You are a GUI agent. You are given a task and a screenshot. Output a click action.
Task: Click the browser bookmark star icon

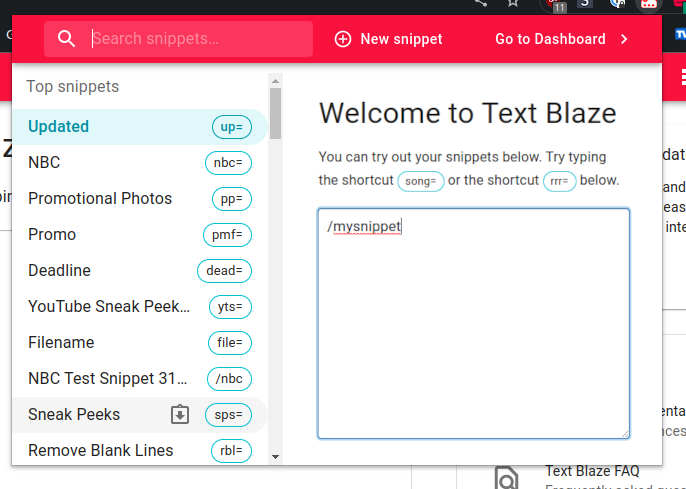(513, 3)
